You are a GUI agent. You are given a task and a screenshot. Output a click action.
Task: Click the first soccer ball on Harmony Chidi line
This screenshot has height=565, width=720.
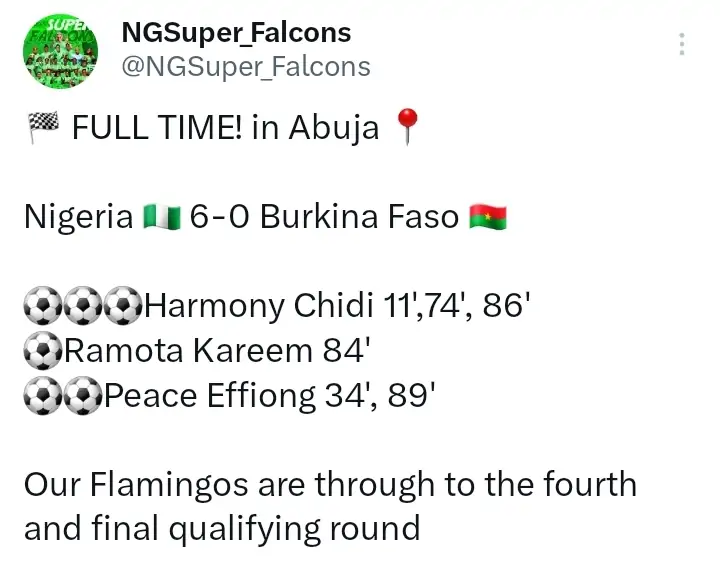click(x=42, y=306)
